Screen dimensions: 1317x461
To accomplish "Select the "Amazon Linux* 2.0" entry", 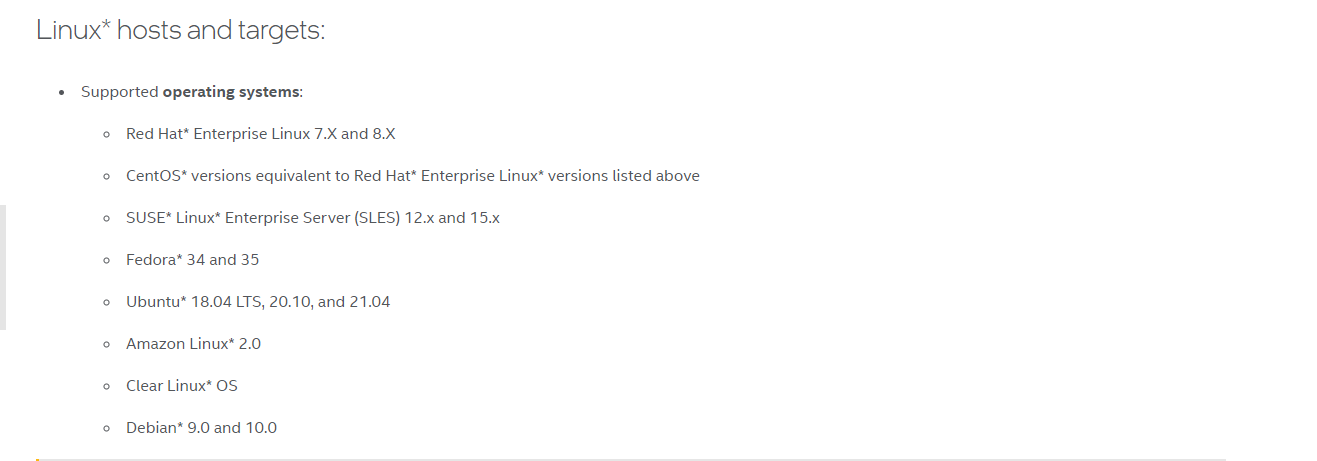I will coord(193,344).
